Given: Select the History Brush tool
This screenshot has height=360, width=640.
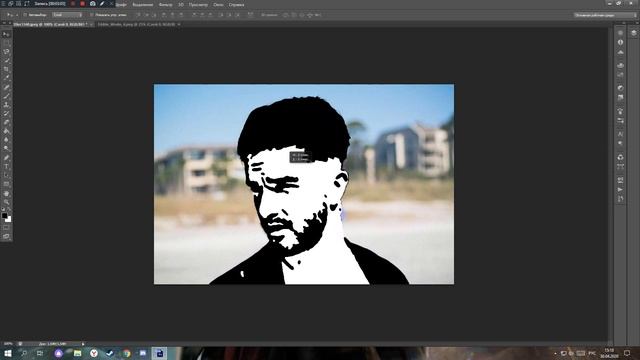Looking at the screenshot, I should 6,113.
